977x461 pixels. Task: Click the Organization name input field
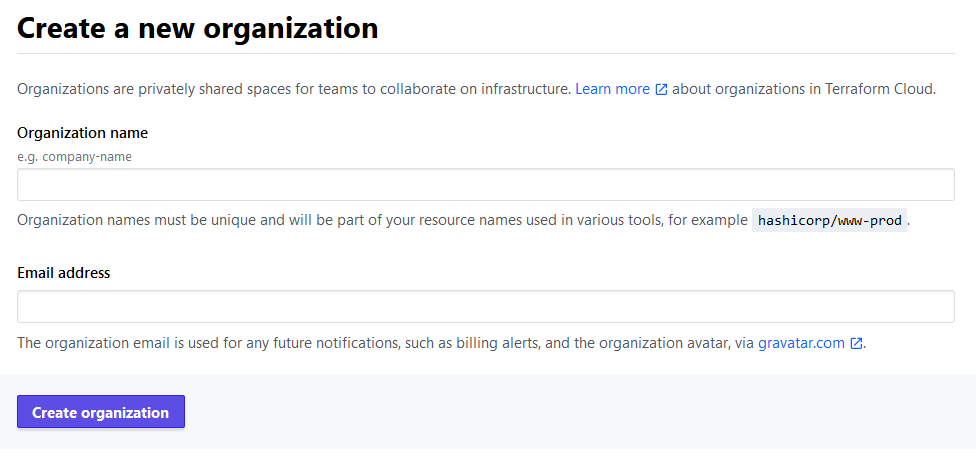[485, 184]
